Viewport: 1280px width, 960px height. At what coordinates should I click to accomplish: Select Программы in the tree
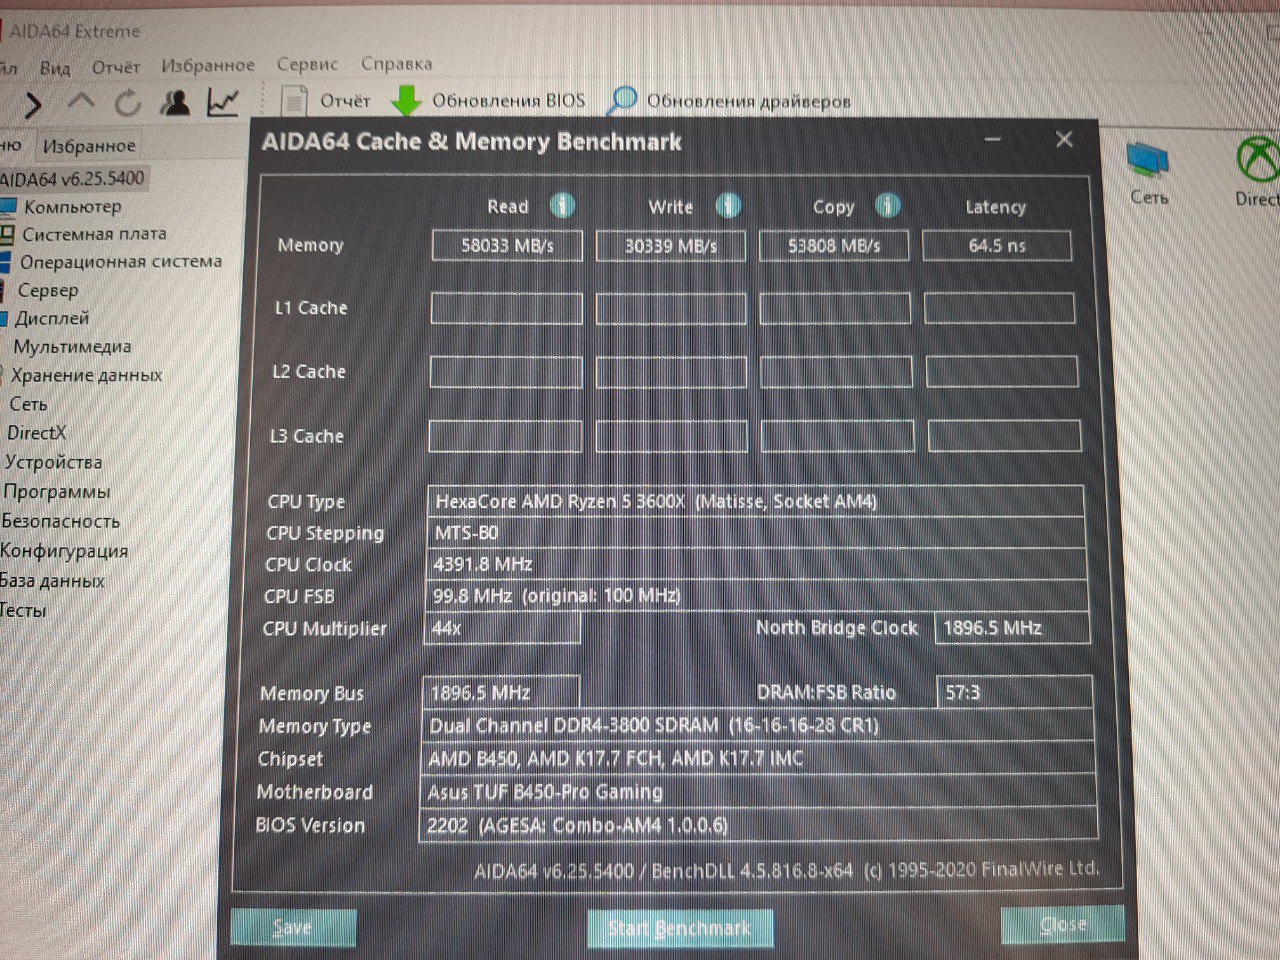click(56, 491)
